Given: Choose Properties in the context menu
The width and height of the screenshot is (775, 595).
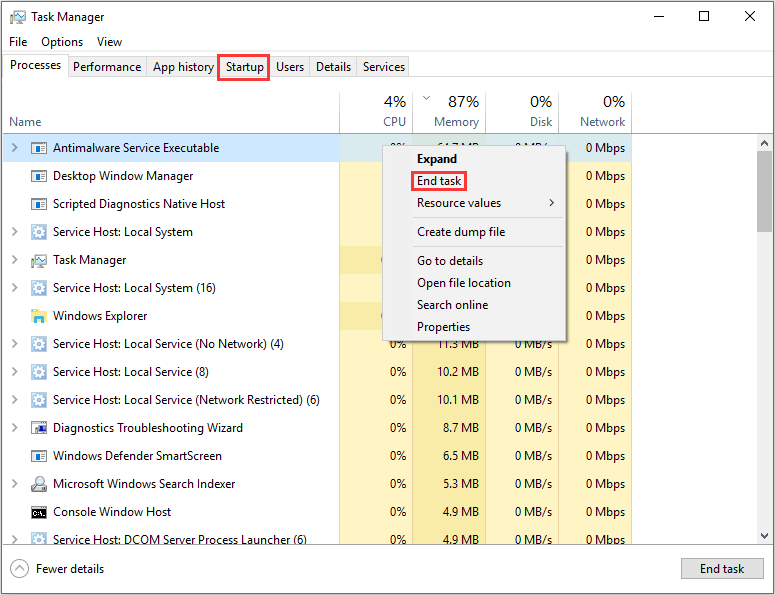Looking at the screenshot, I should tap(443, 327).
